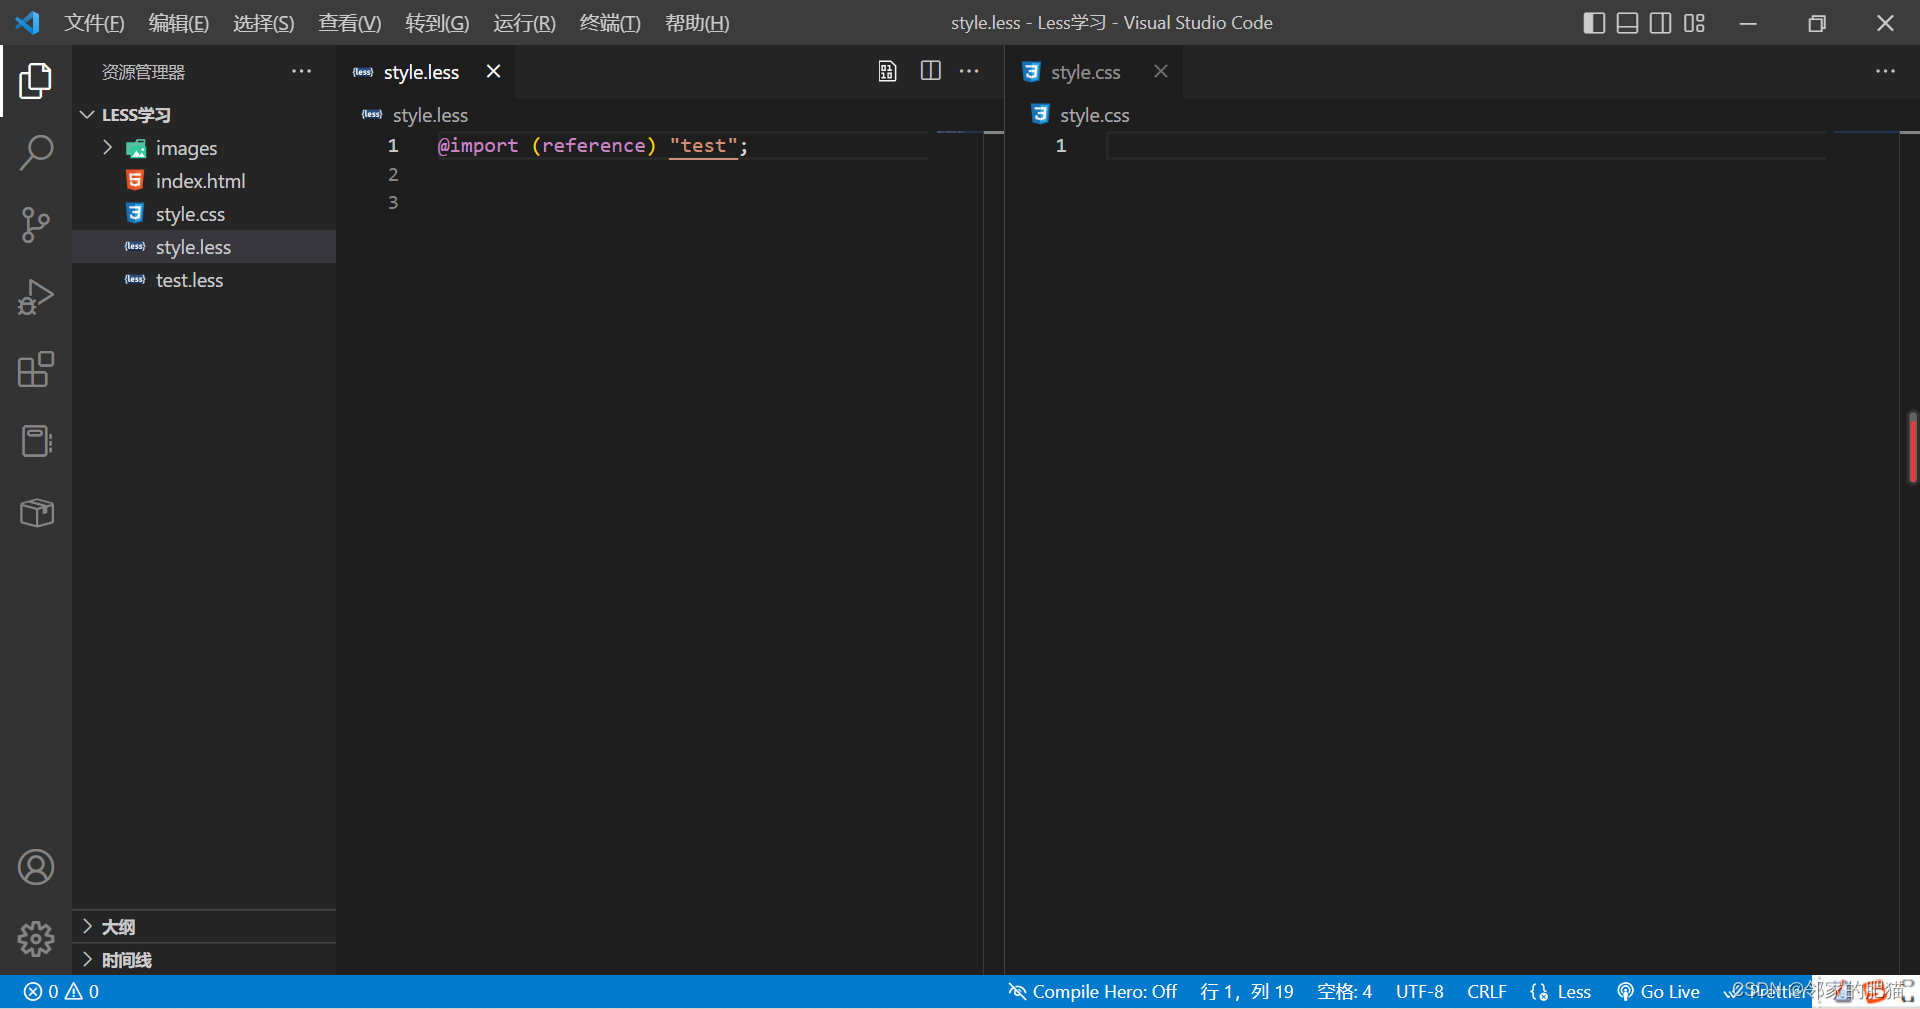Open the 编辑(E) menu
The width and height of the screenshot is (1920, 1009).
178,23
